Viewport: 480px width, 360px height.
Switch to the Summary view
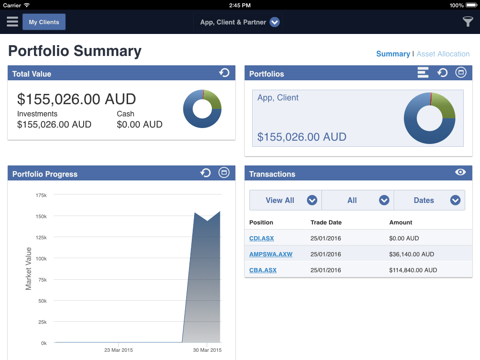(393, 54)
